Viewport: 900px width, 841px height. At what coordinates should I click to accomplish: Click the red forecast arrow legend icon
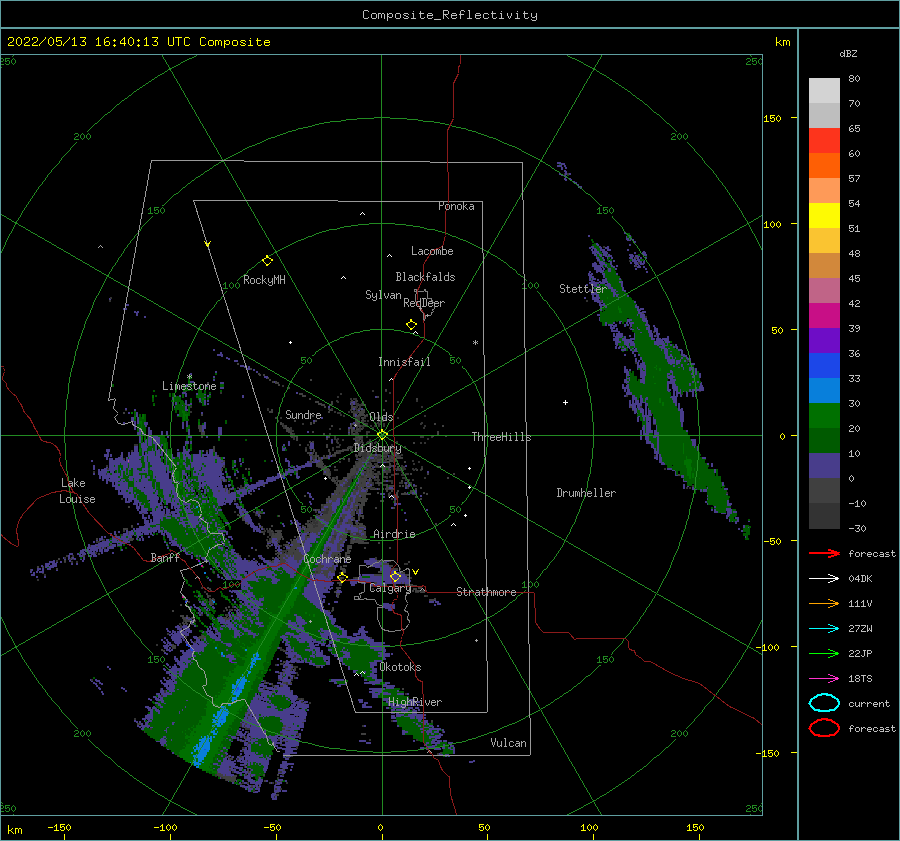click(x=824, y=553)
